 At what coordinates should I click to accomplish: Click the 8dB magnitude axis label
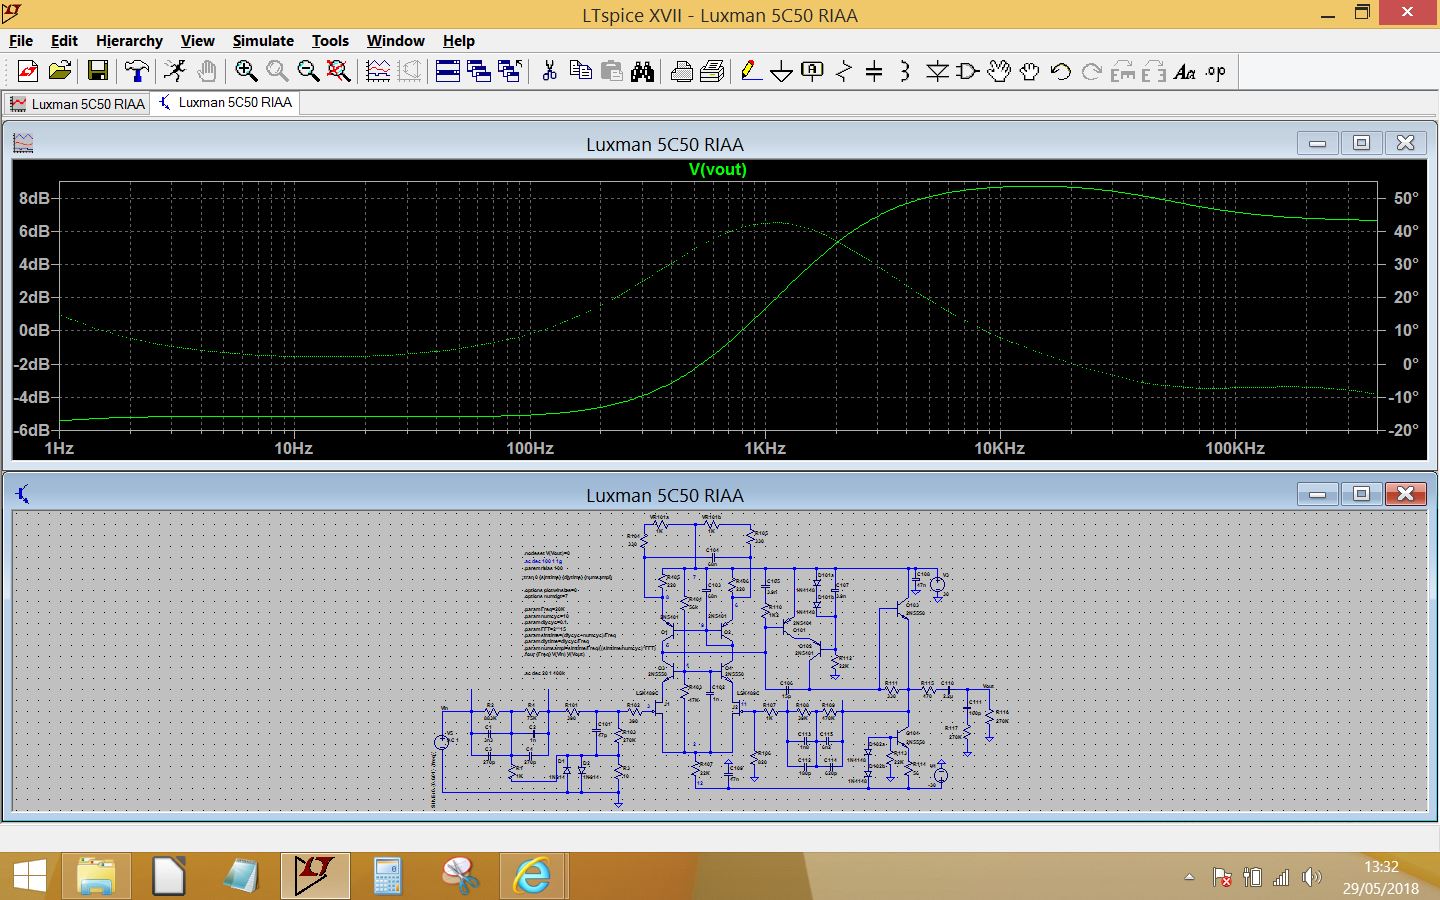[x=34, y=198]
